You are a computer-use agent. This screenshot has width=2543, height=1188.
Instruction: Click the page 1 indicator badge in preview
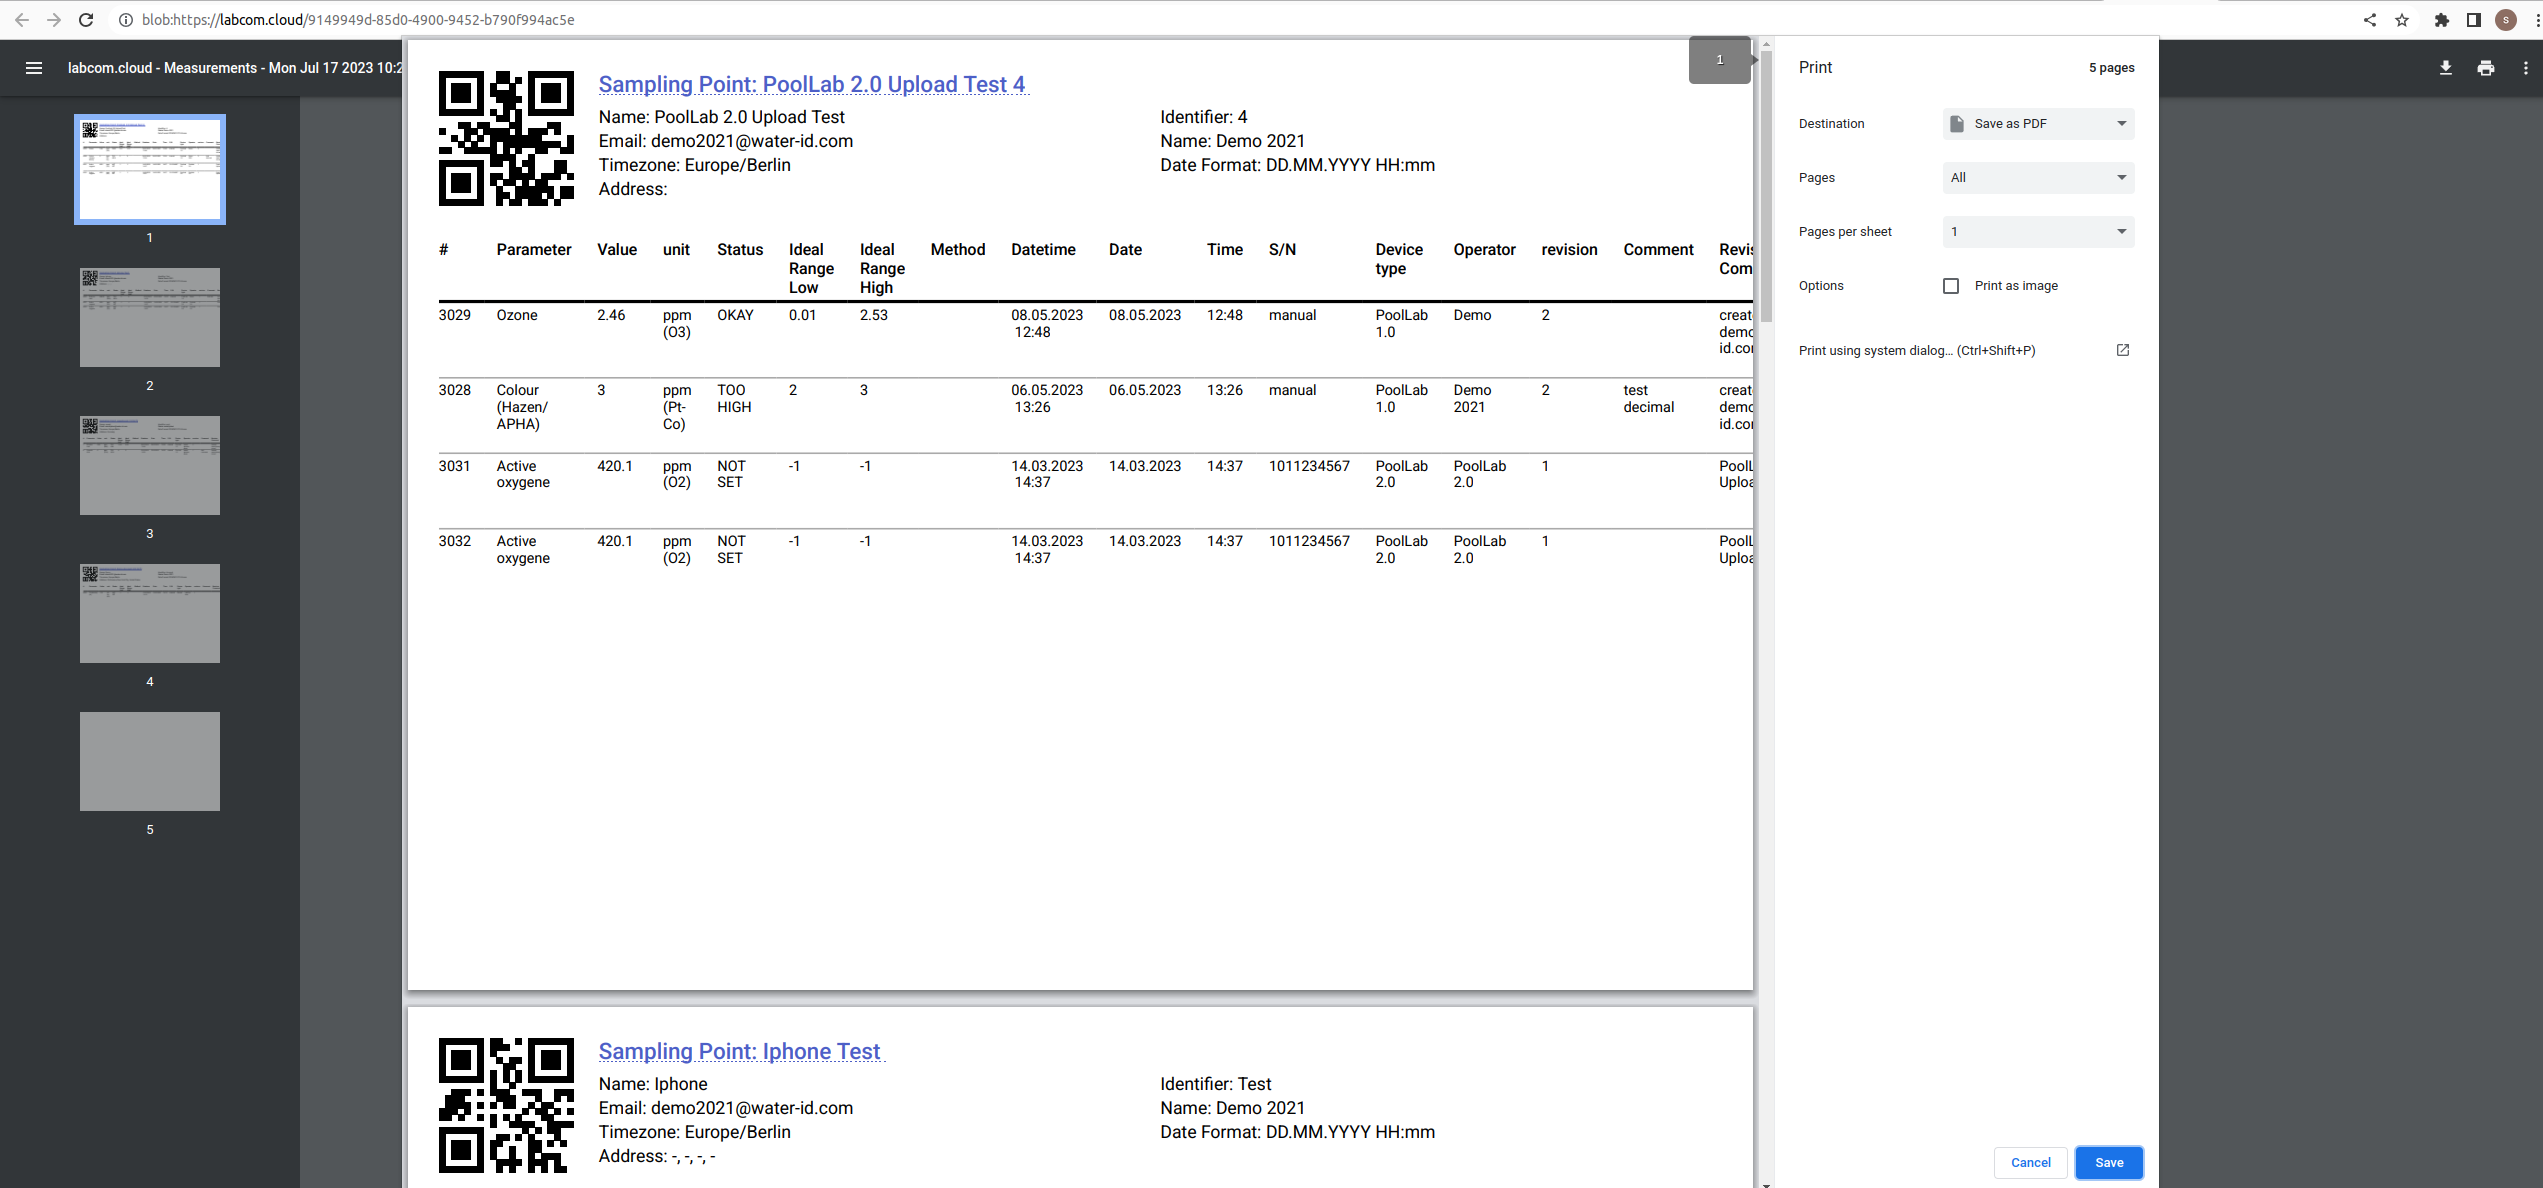tap(1720, 60)
